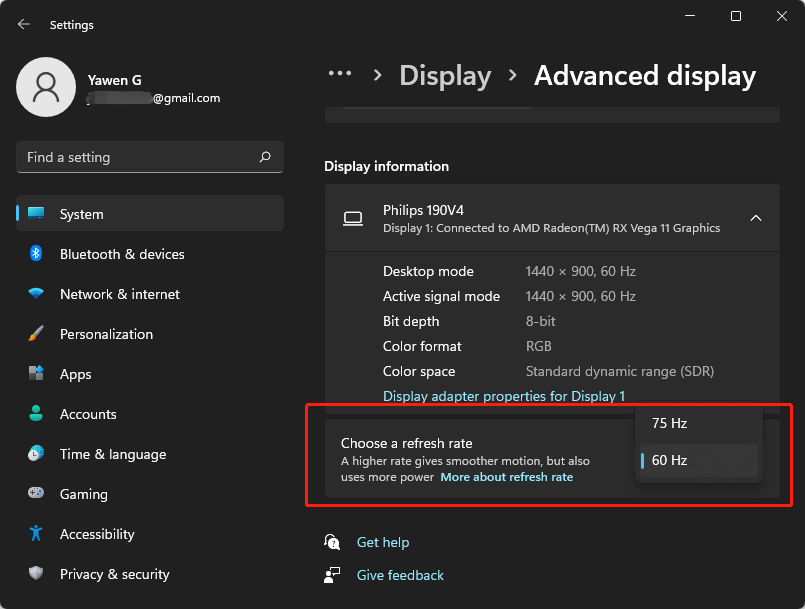Open Bluetooth & devices settings icon
Viewport: 805px width, 609px height.
pyautogui.click(x=37, y=254)
